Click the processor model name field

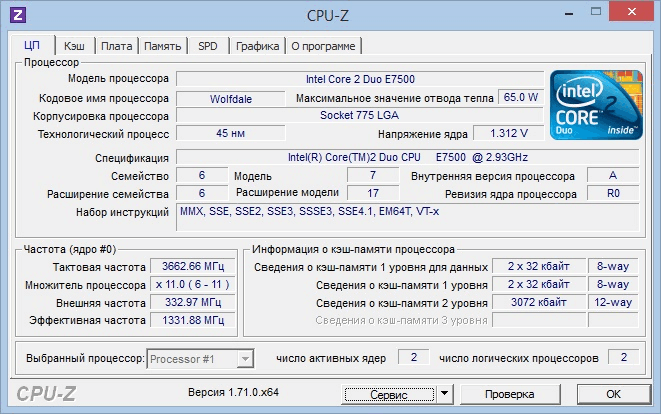(359, 78)
